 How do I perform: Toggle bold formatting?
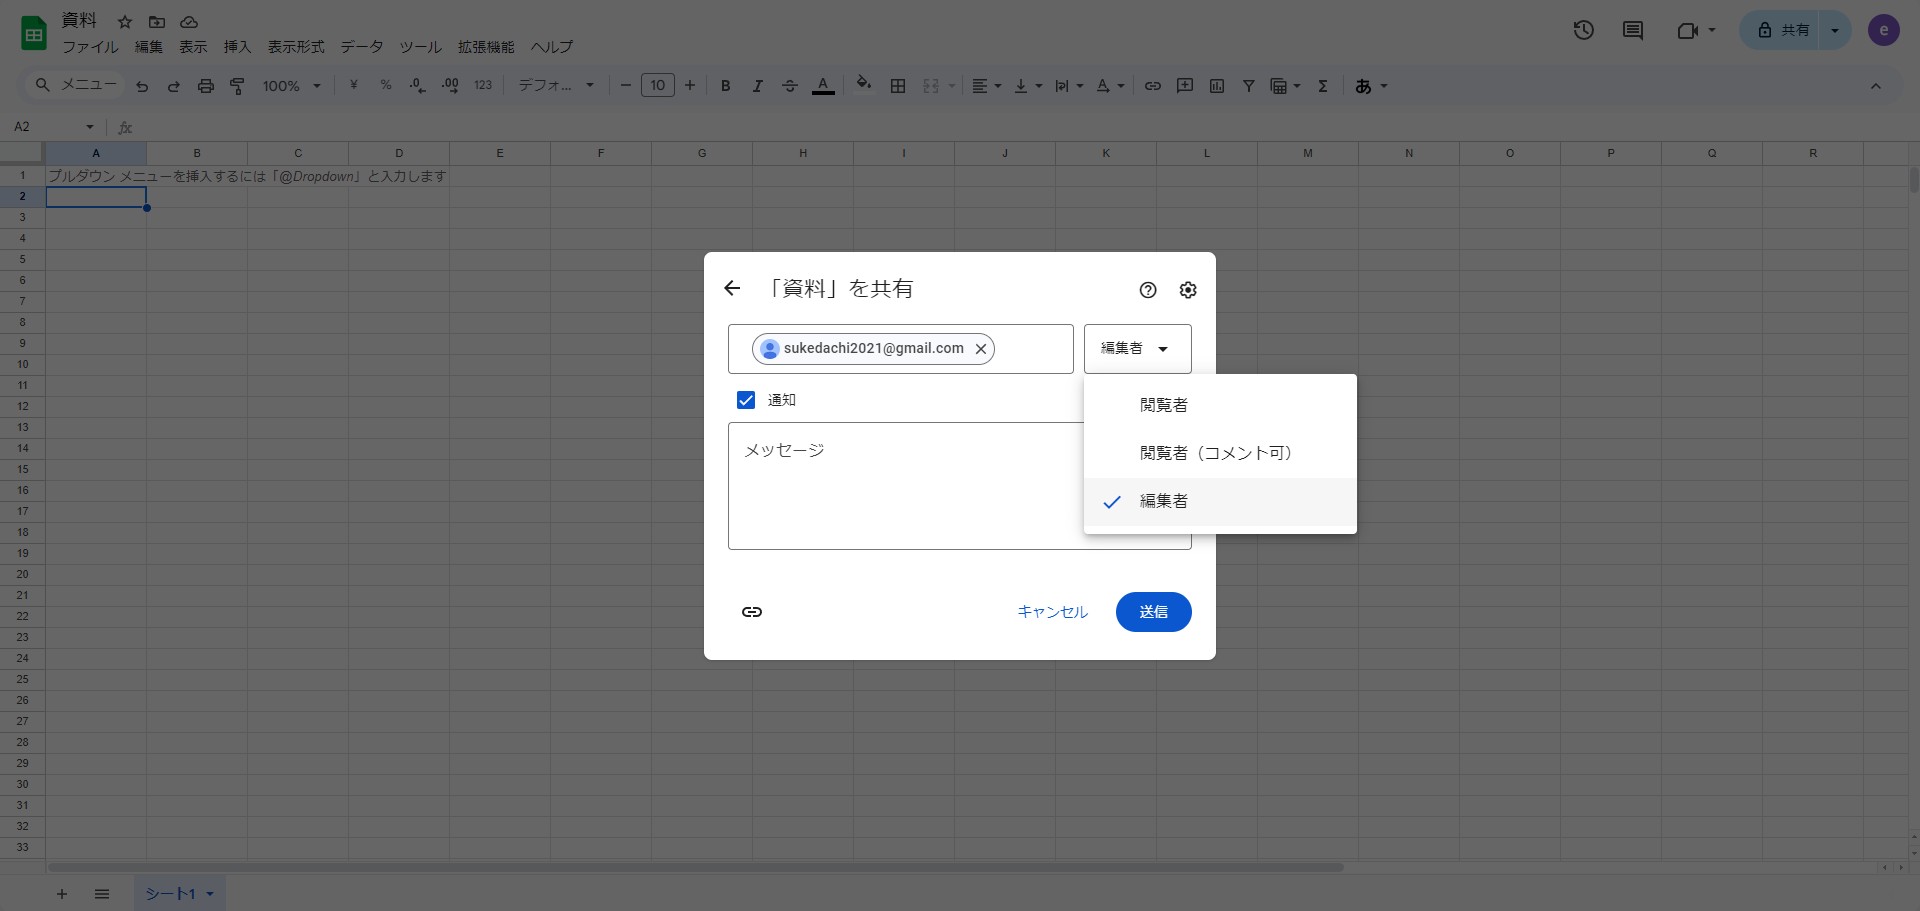(x=726, y=86)
